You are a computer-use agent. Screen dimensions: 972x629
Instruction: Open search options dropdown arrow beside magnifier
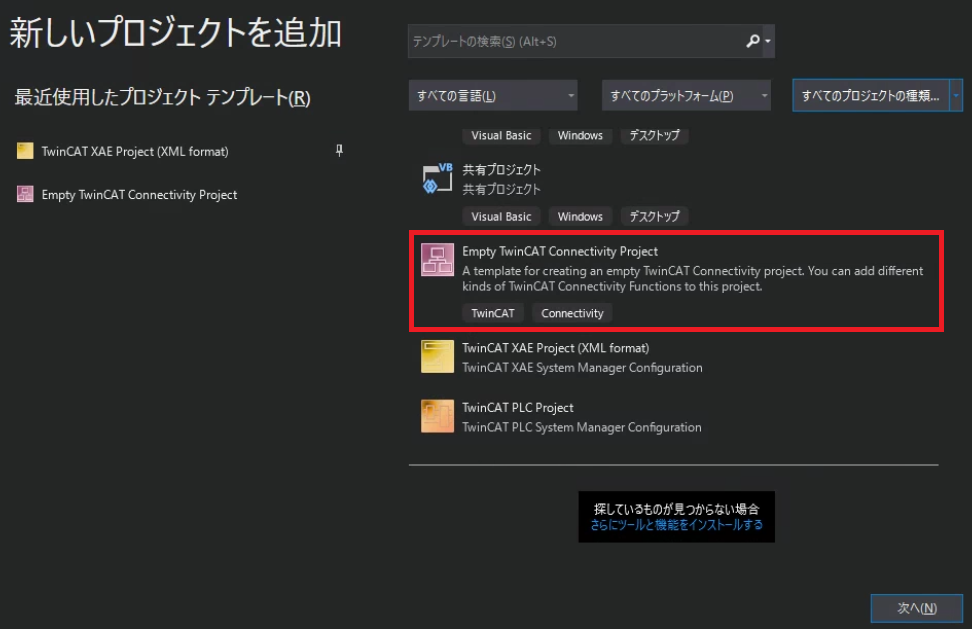tap(768, 41)
